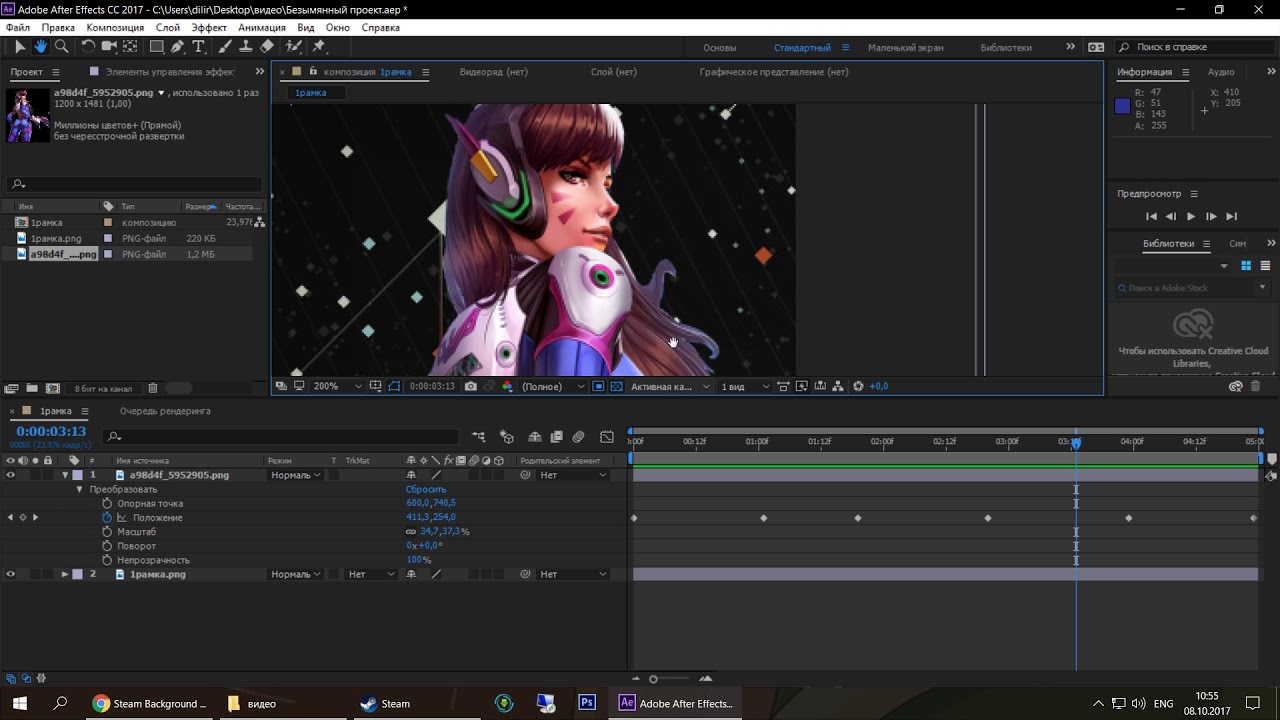Click the timeline zoom slider handle
1280x720 pixels.
[x=653, y=679]
